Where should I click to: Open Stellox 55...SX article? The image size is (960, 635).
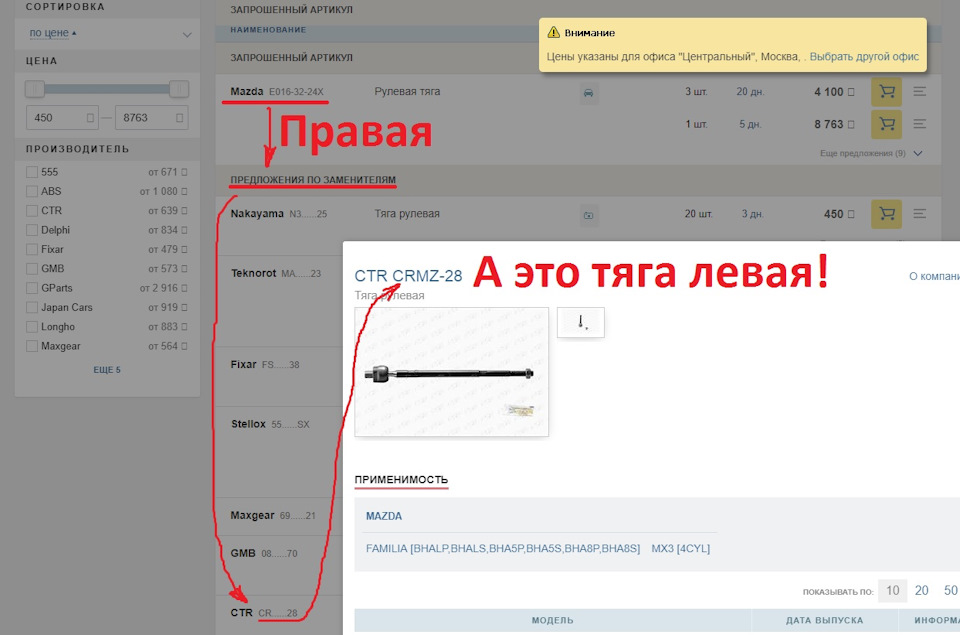(x=270, y=424)
